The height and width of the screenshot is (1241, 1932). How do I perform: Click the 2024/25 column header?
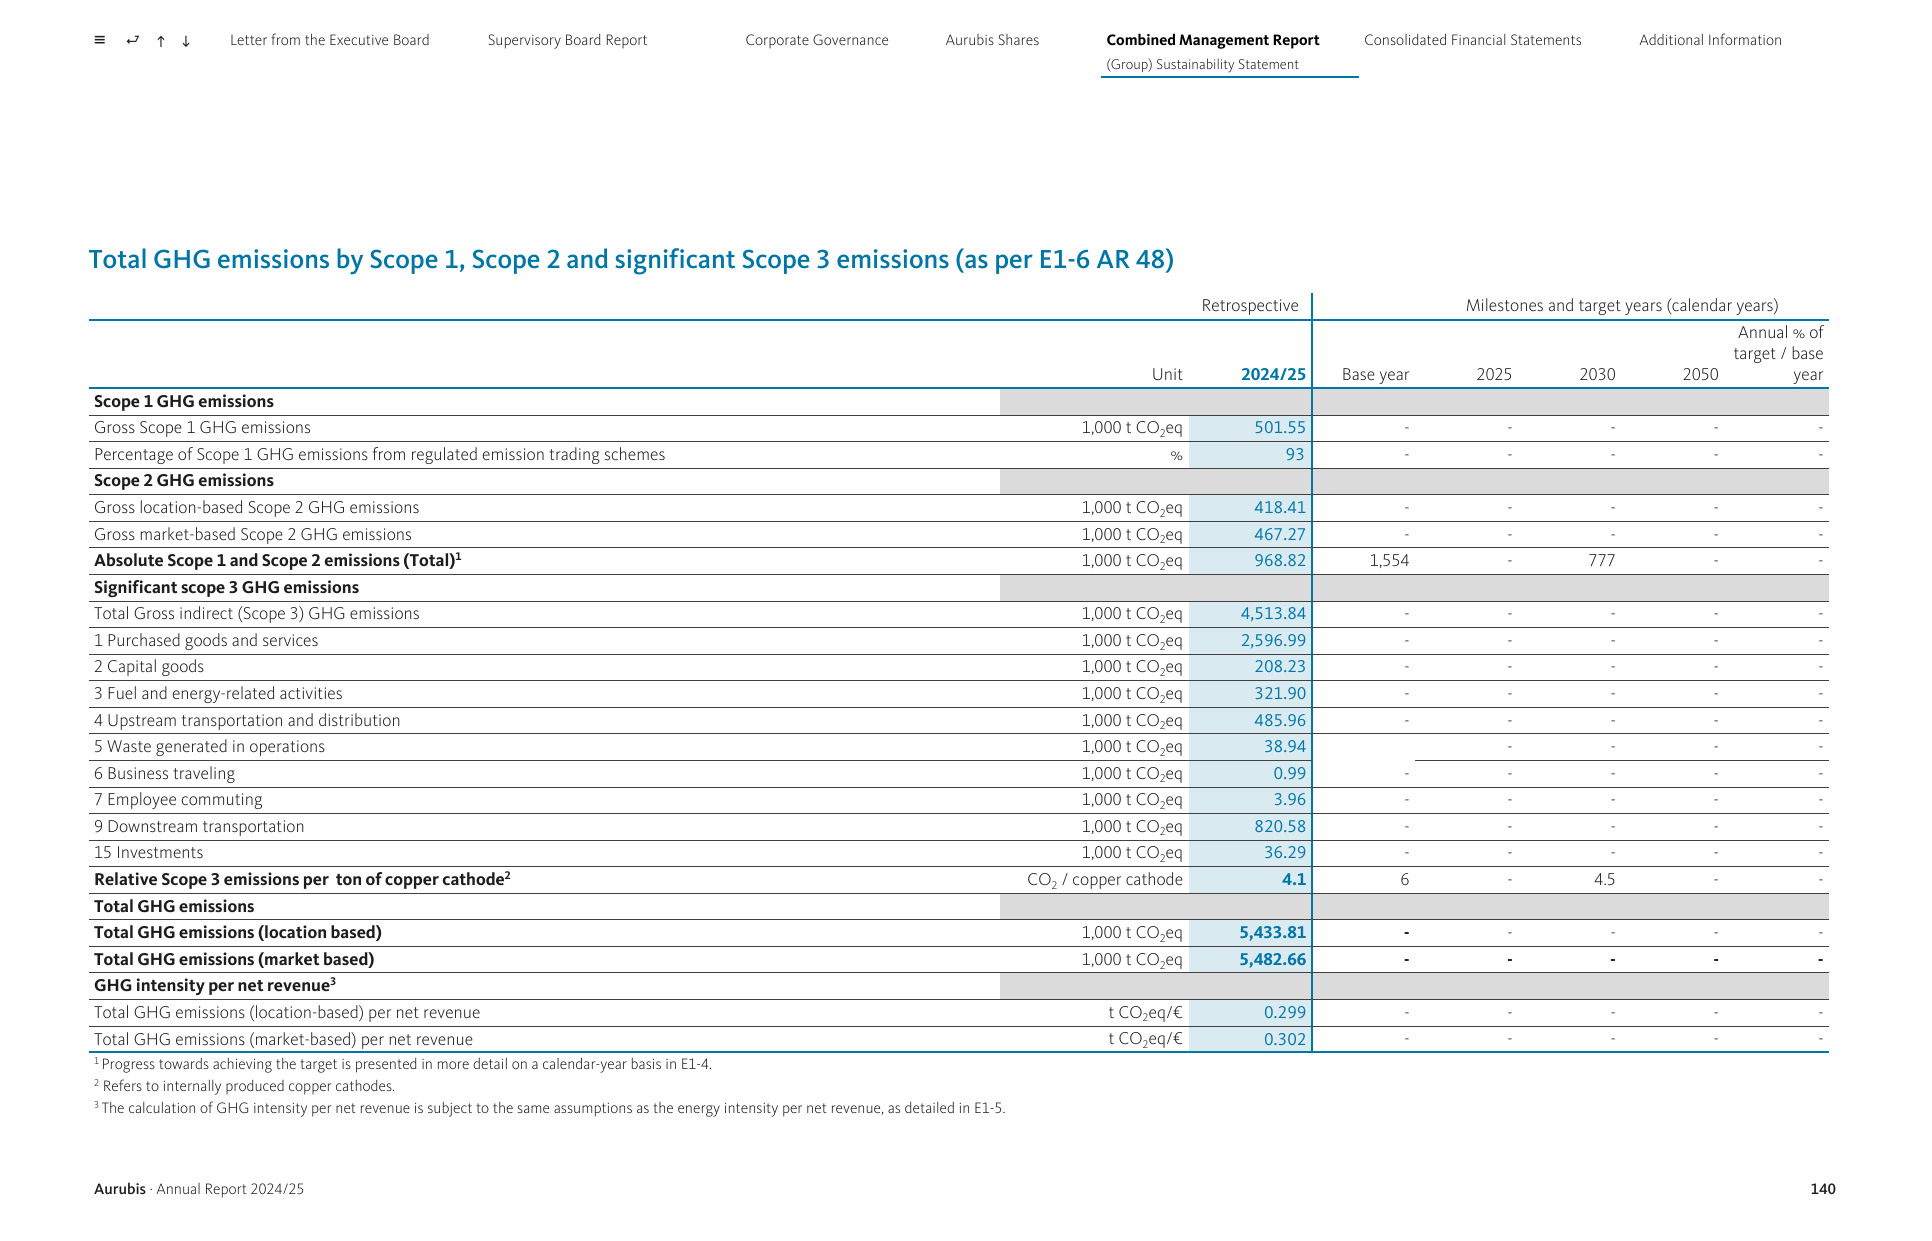[x=1273, y=375]
